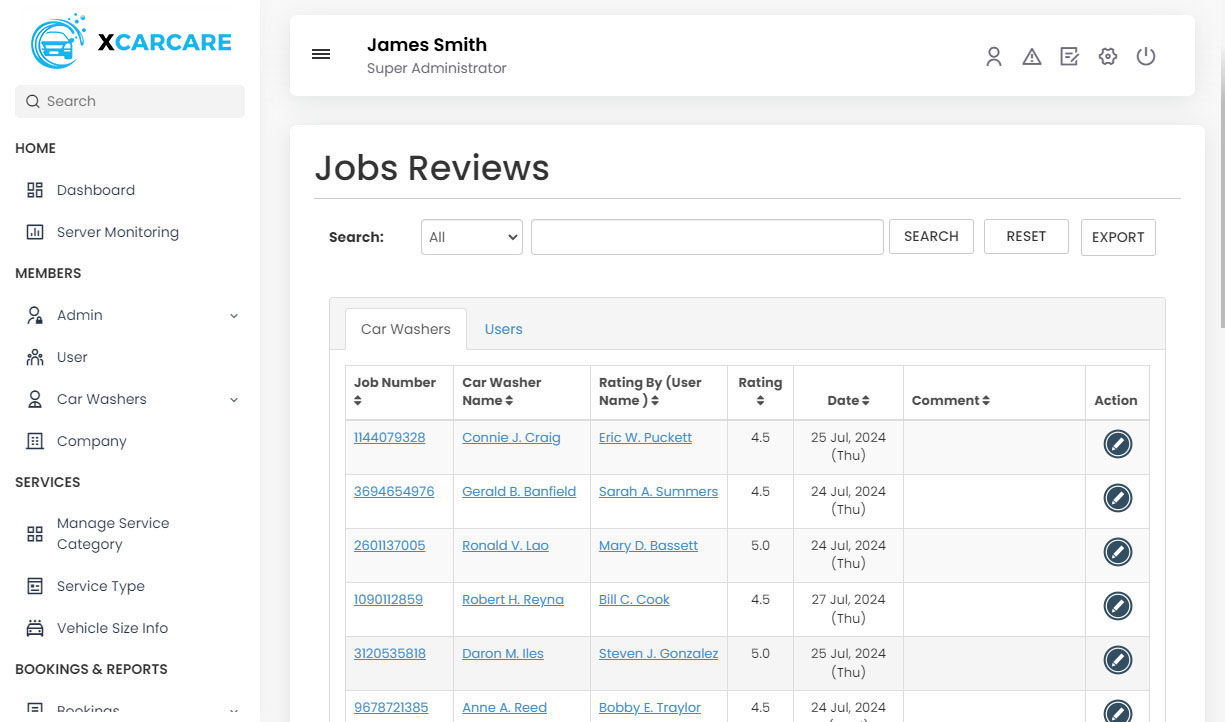Image resolution: width=1225 pixels, height=722 pixels.
Task: Click the EXPORT button
Action: [x=1117, y=237]
